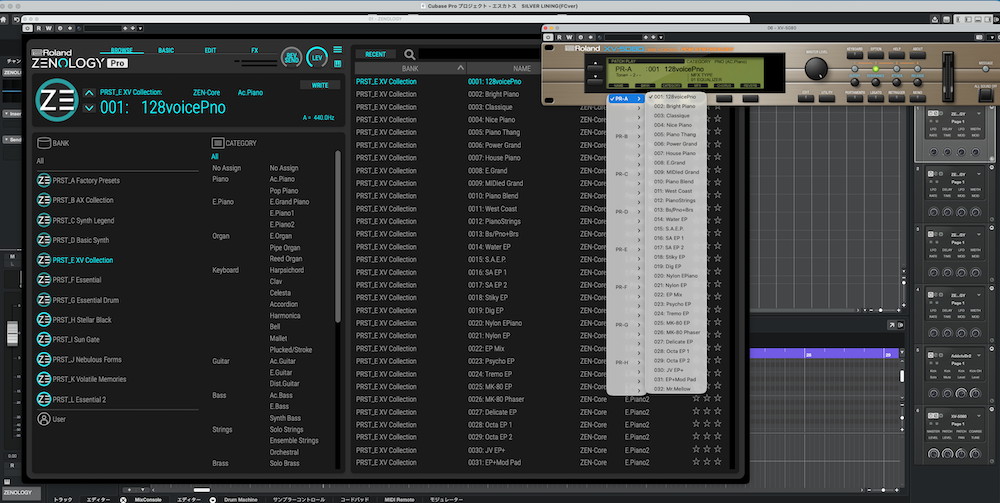This screenshot has height=503, width=1000.
Task: Click the User bank person icon
Action: tap(43, 419)
